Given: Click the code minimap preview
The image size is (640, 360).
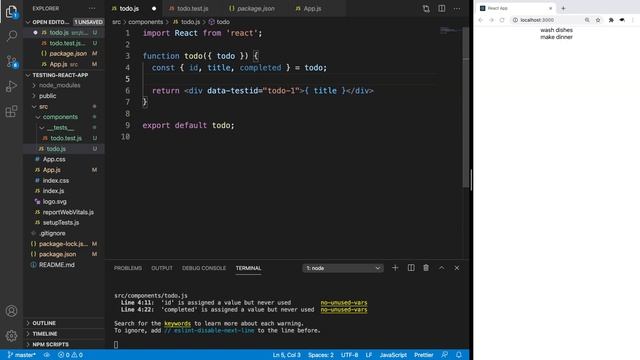Looking at the screenshot, I should tap(450, 31).
